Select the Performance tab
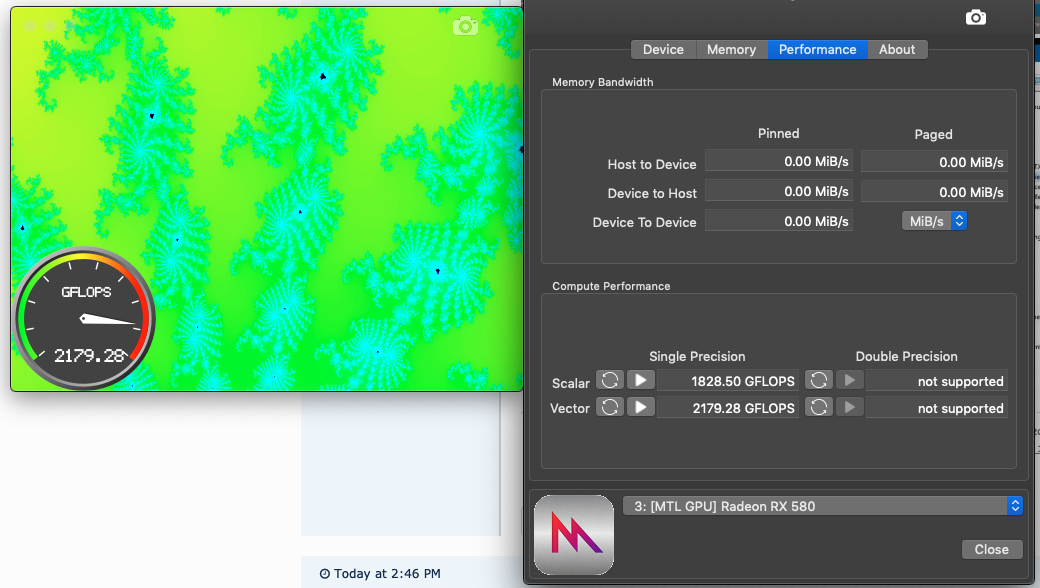The width and height of the screenshot is (1040, 588). click(817, 50)
